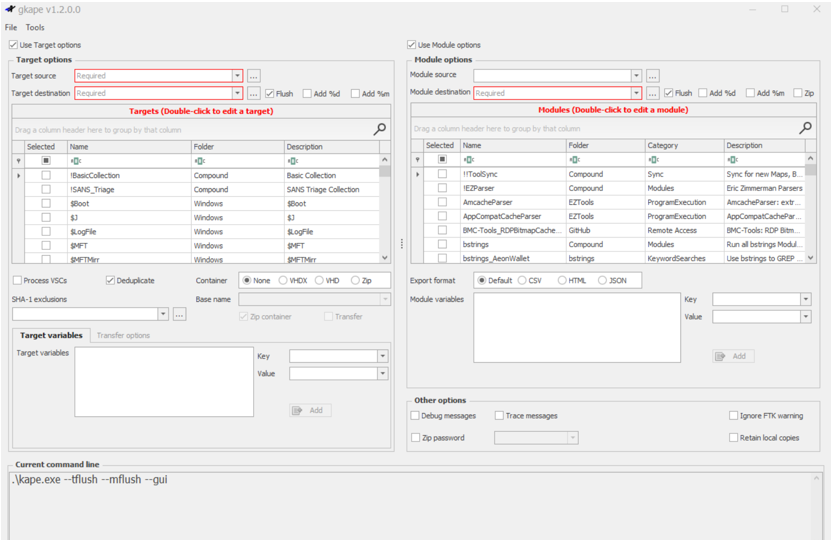Select HTML export format
The width and height of the screenshot is (831, 547).
pos(562,280)
